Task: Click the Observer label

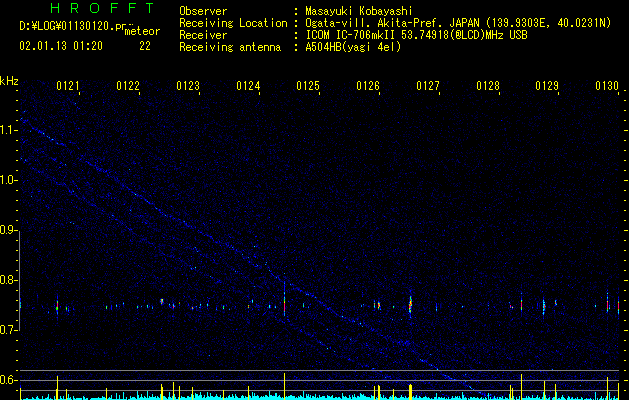Action: 203,11
